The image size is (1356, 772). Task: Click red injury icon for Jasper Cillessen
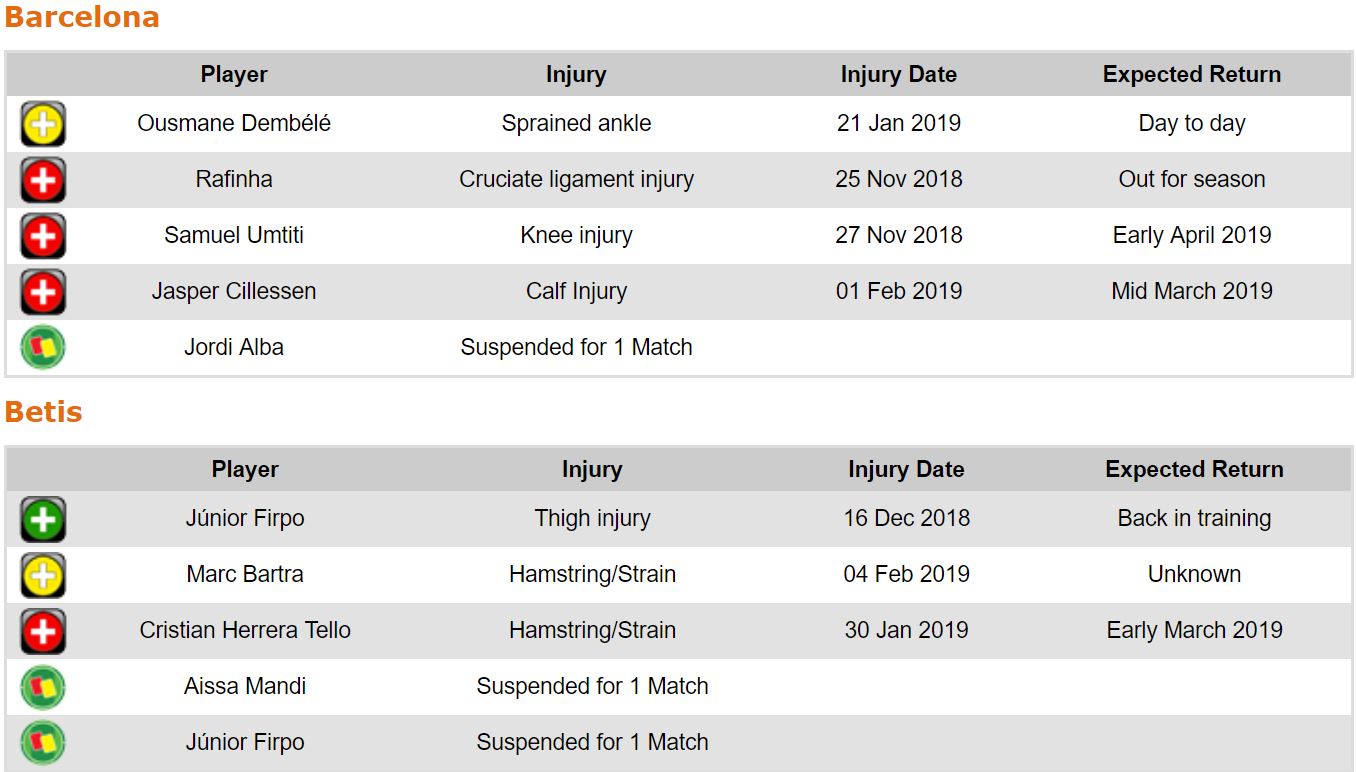coord(43,293)
